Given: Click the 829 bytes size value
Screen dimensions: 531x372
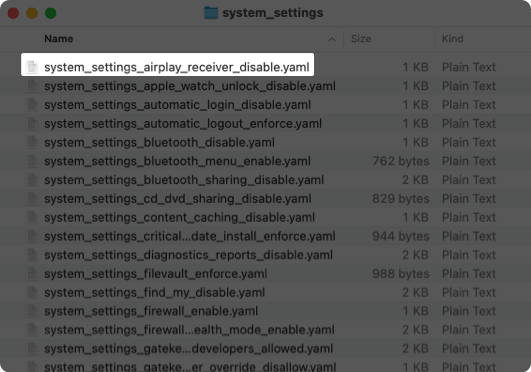Looking at the screenshot, I should pyautogui.click(x=401, y=199).
